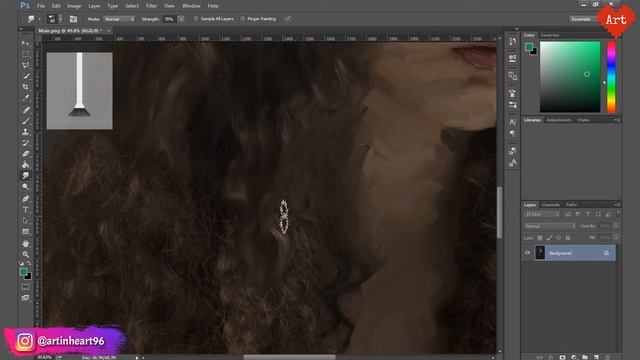Select the Smudge tool in toolbox
The image size is (640, 360).
pyautogui.click(x=25, y=176)
